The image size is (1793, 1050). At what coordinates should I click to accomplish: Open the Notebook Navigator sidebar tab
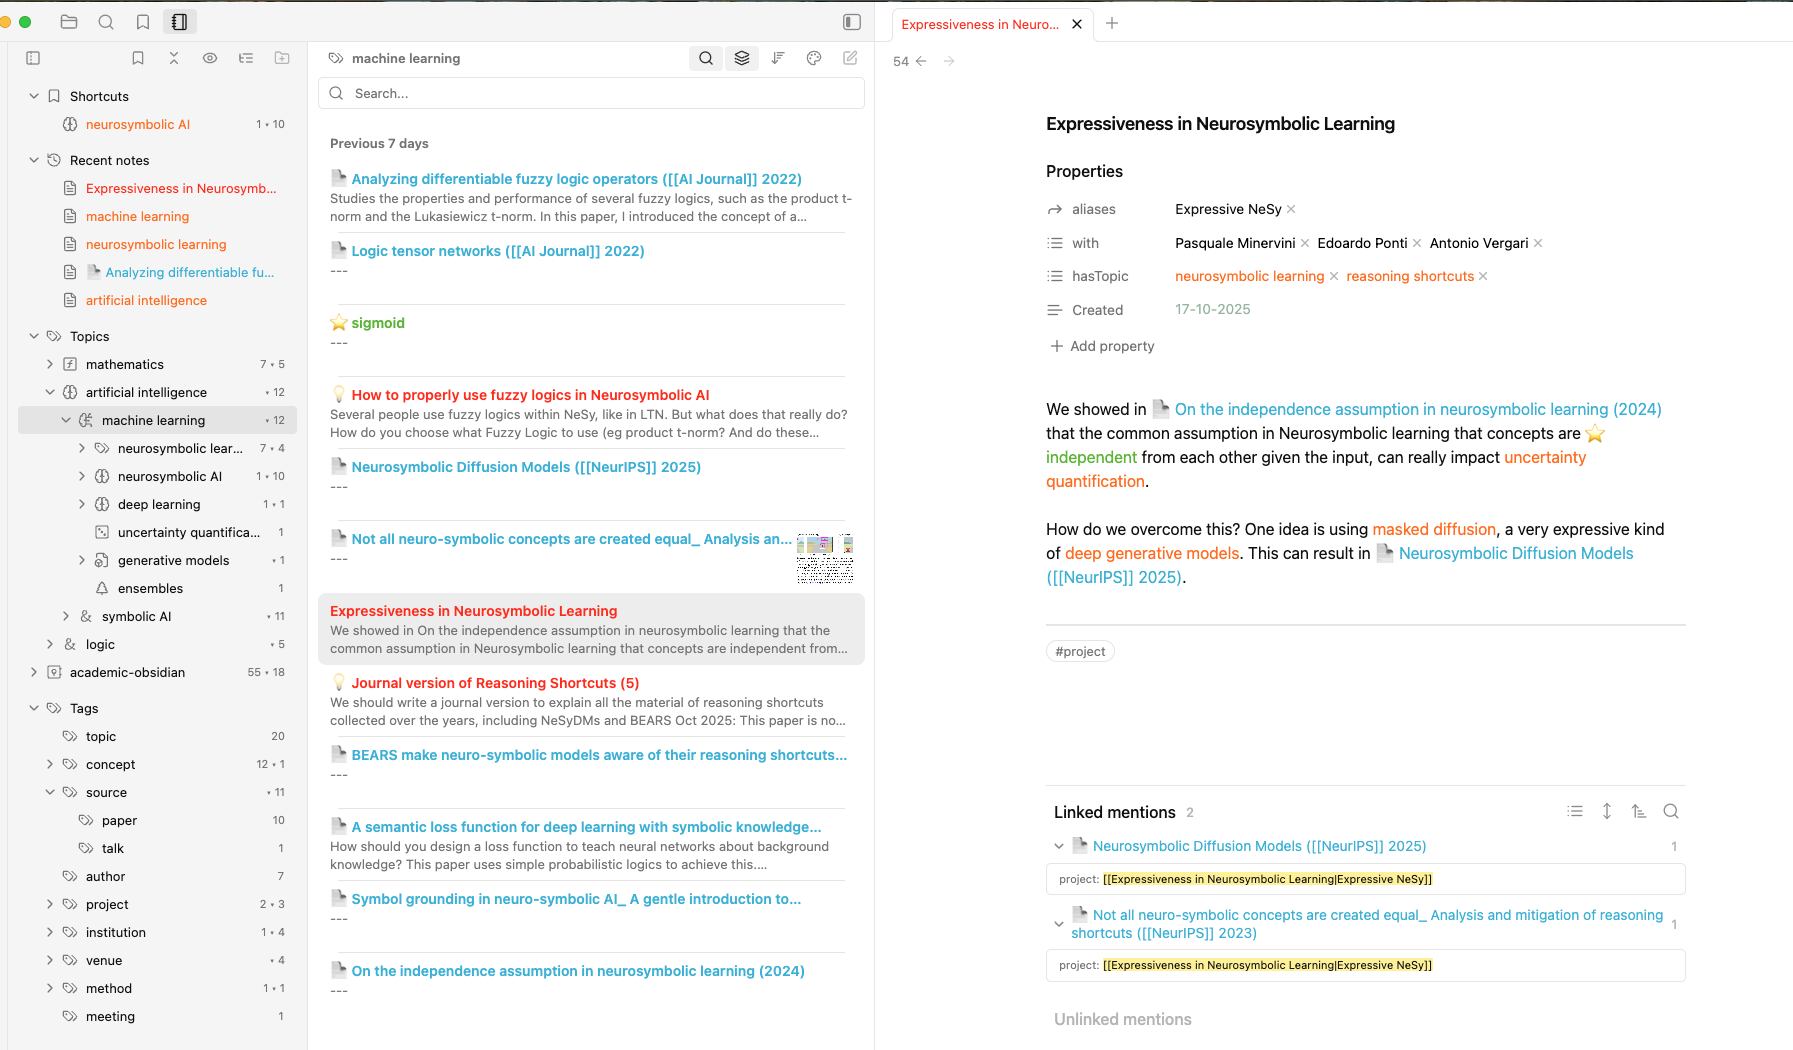click(180, 22)
